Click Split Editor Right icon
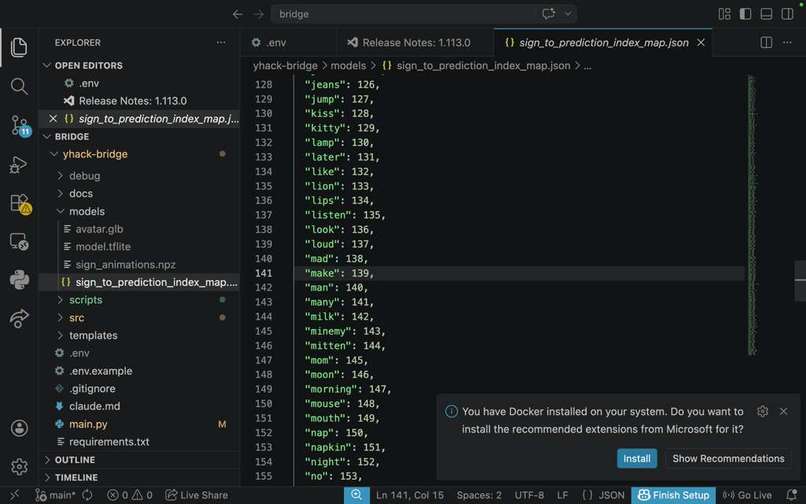The width and height of the screenshot is (806, 504). pyautogui.click(x=766, y=42)
